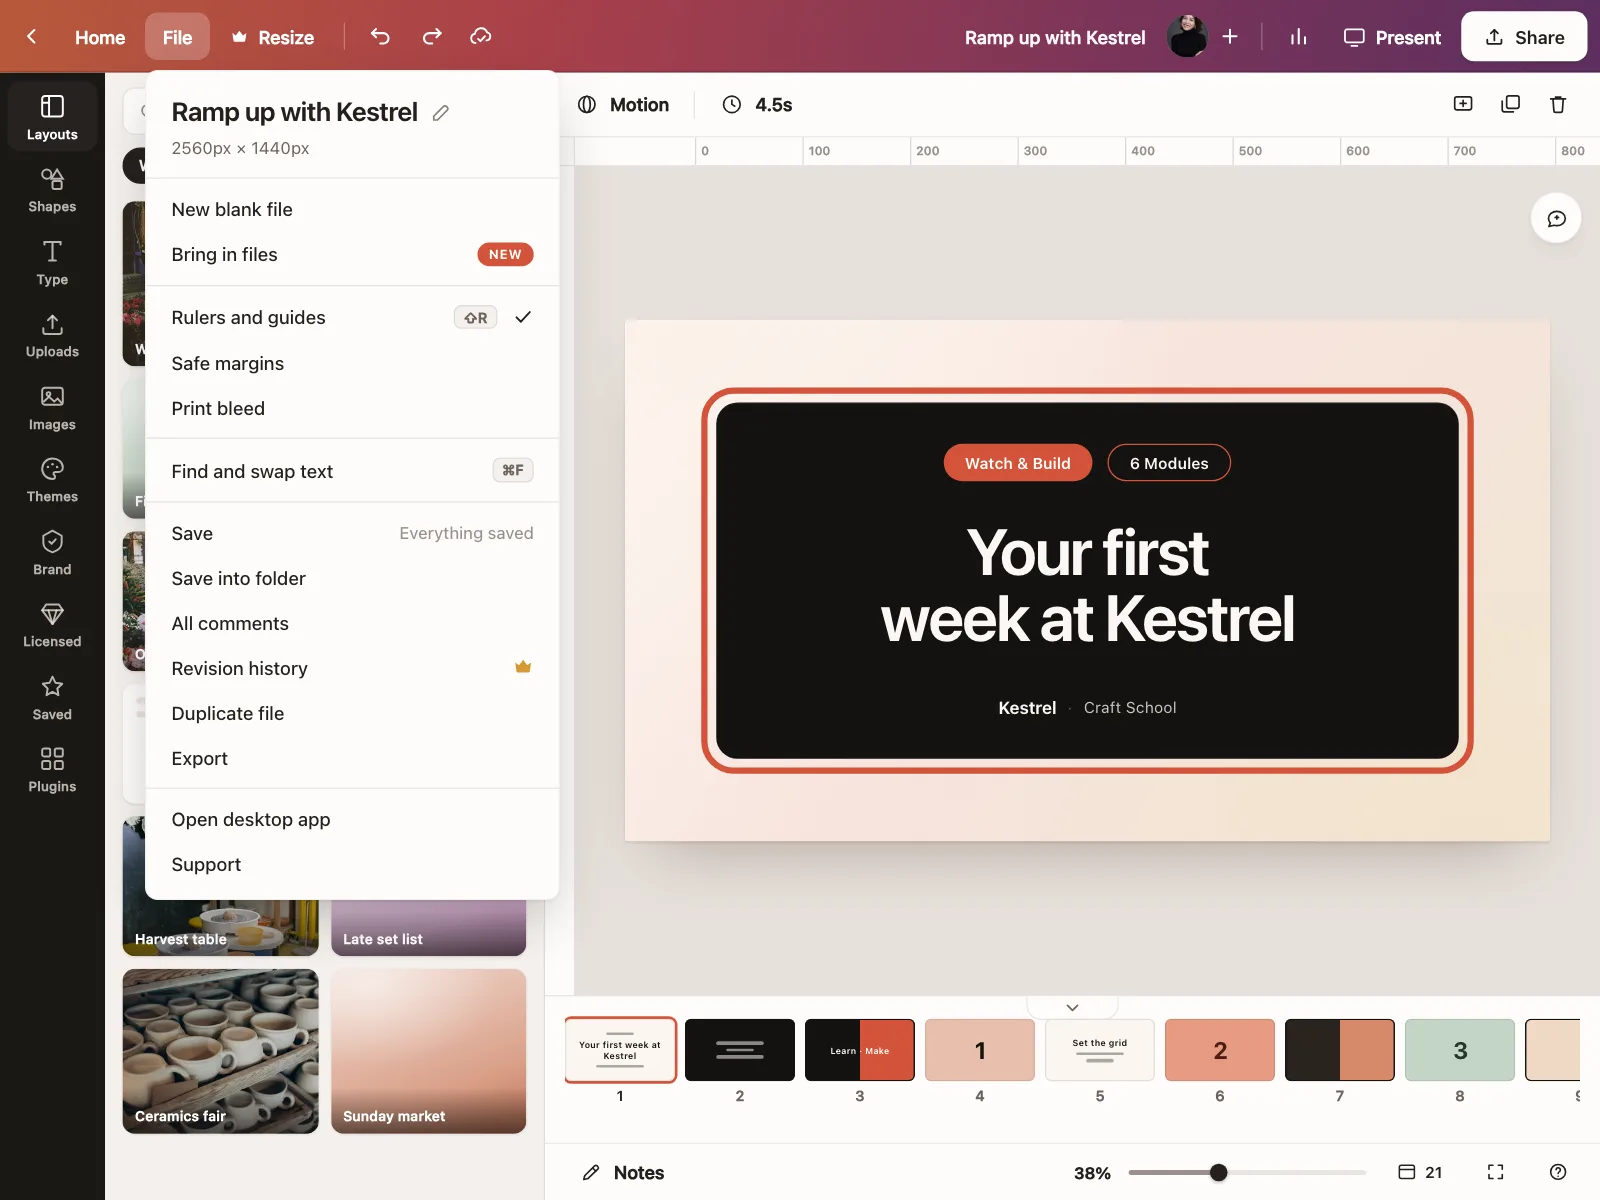
Task: Open the Licensed sidebar panel
Action: pos(52,625)
